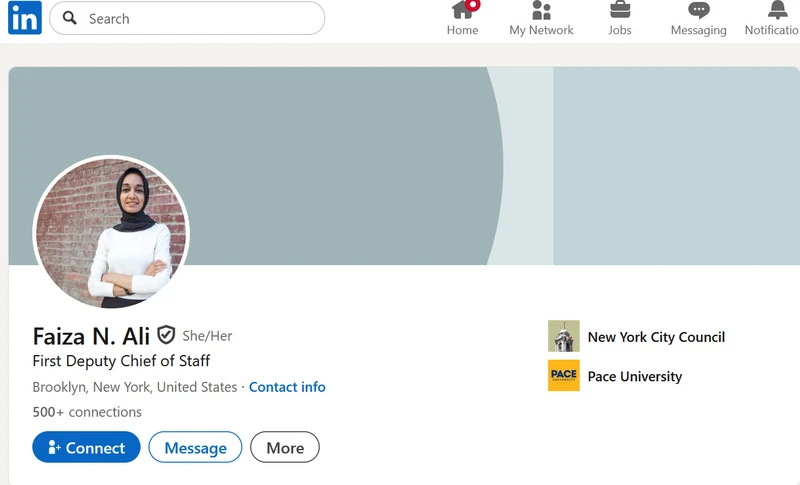The image size is (800, 485).
Task: Open the circular profile photo
Action: [x=111, y=232]
